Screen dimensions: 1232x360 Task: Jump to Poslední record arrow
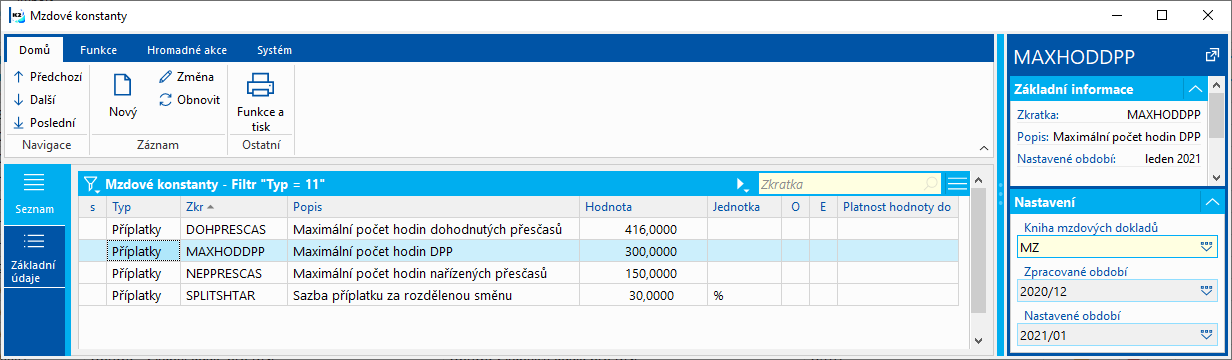tap(18, 122)
